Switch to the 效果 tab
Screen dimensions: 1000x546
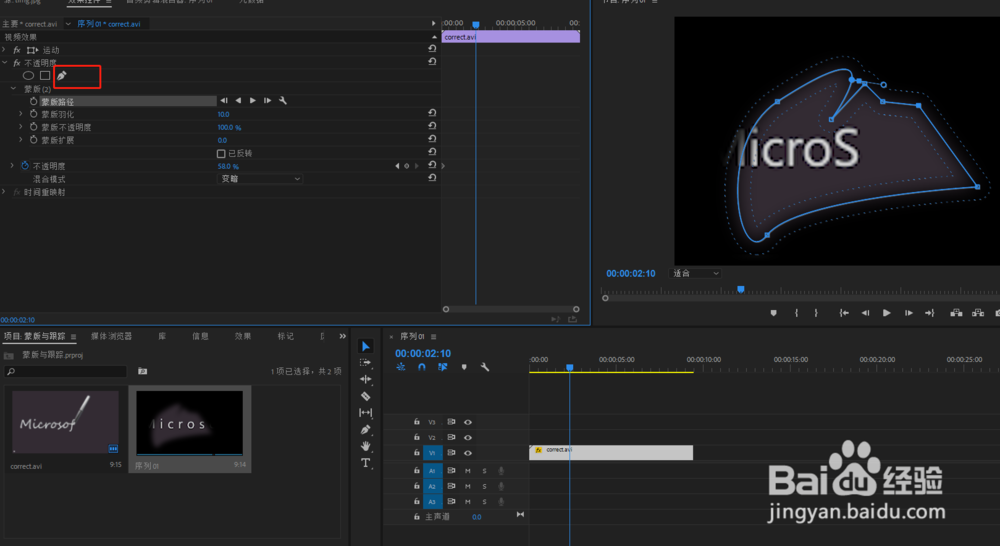pyautogui.click(x=242, y=336)
